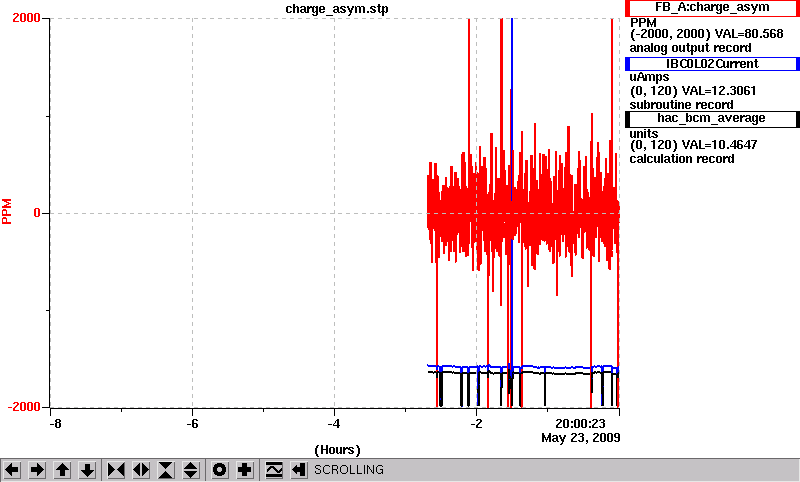Select the hac_bcm_average curve legend

point(712,118)
